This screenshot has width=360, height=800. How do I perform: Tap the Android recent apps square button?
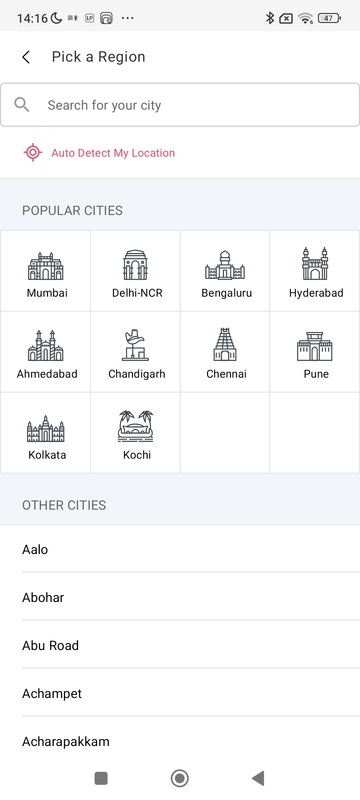[101, 778]
